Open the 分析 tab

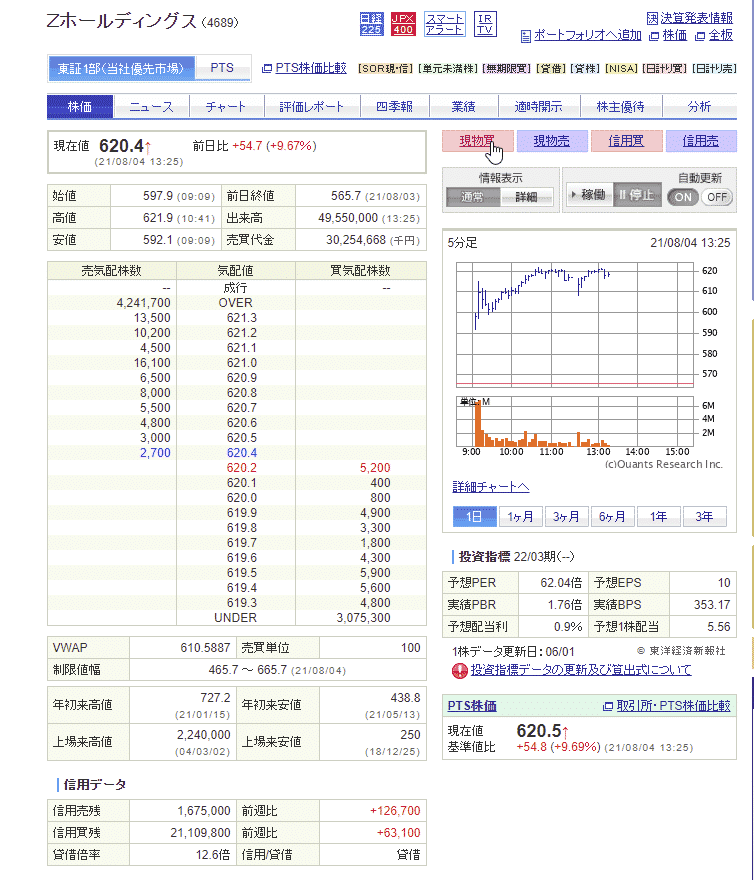pyautogui.click(x=699, y=107)
